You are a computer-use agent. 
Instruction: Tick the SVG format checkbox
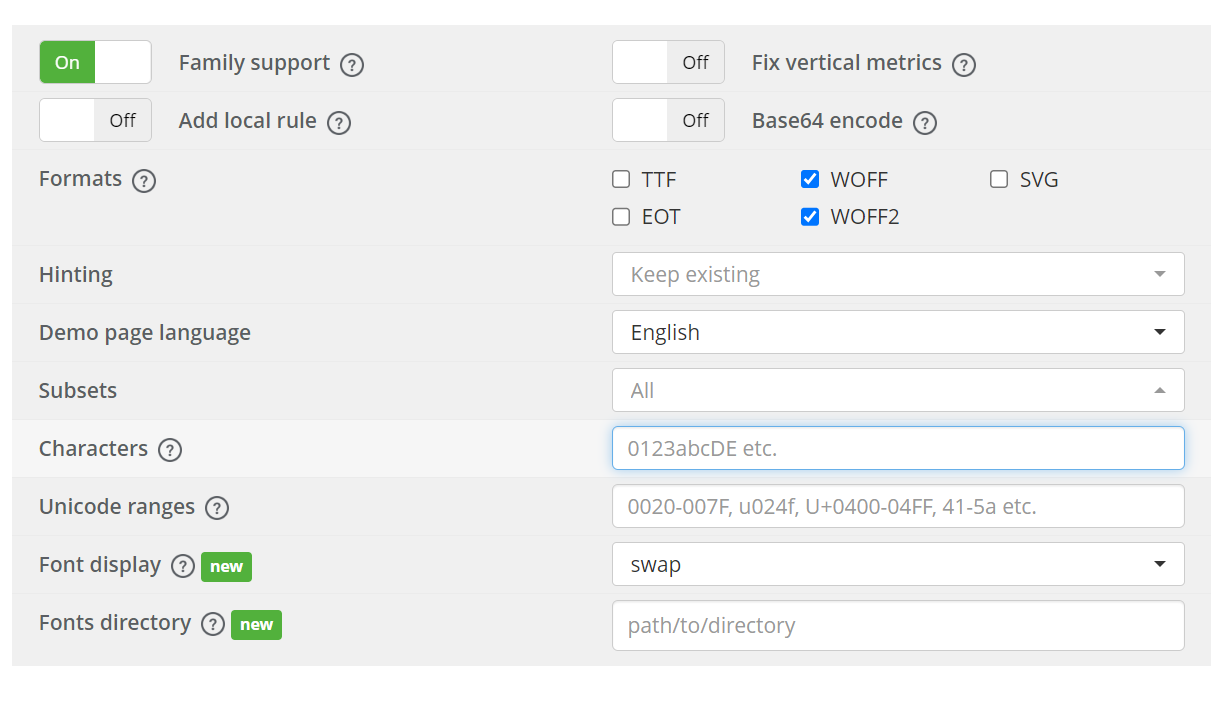coord(999,180)
